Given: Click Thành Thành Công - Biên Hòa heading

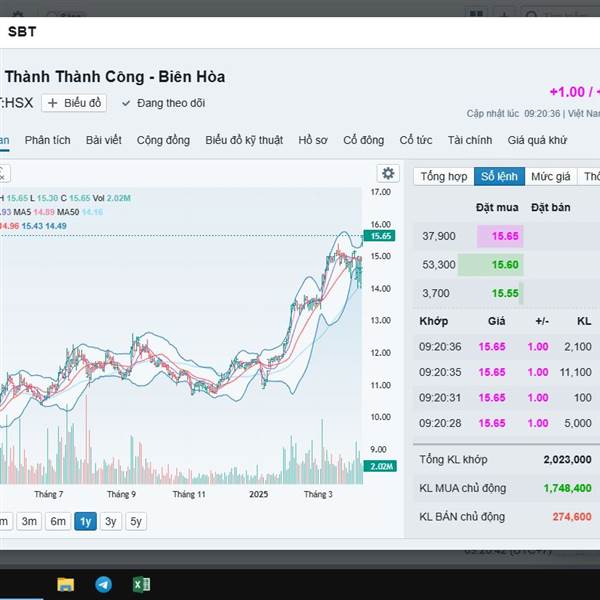Looking at the screenshot, I should tap(114, 77).
